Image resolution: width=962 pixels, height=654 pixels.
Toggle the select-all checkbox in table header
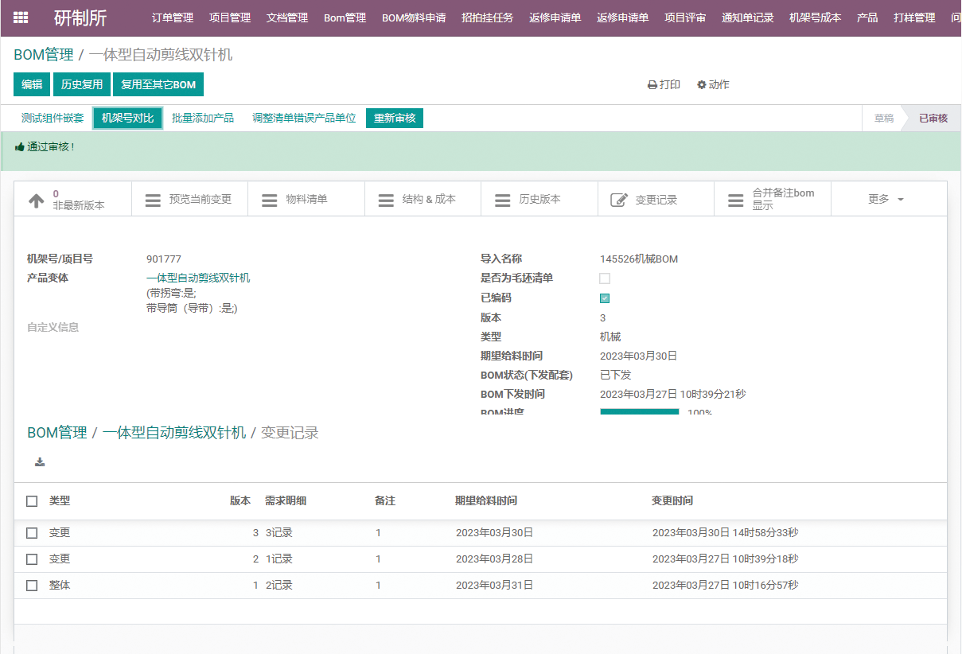coord(32,501)
